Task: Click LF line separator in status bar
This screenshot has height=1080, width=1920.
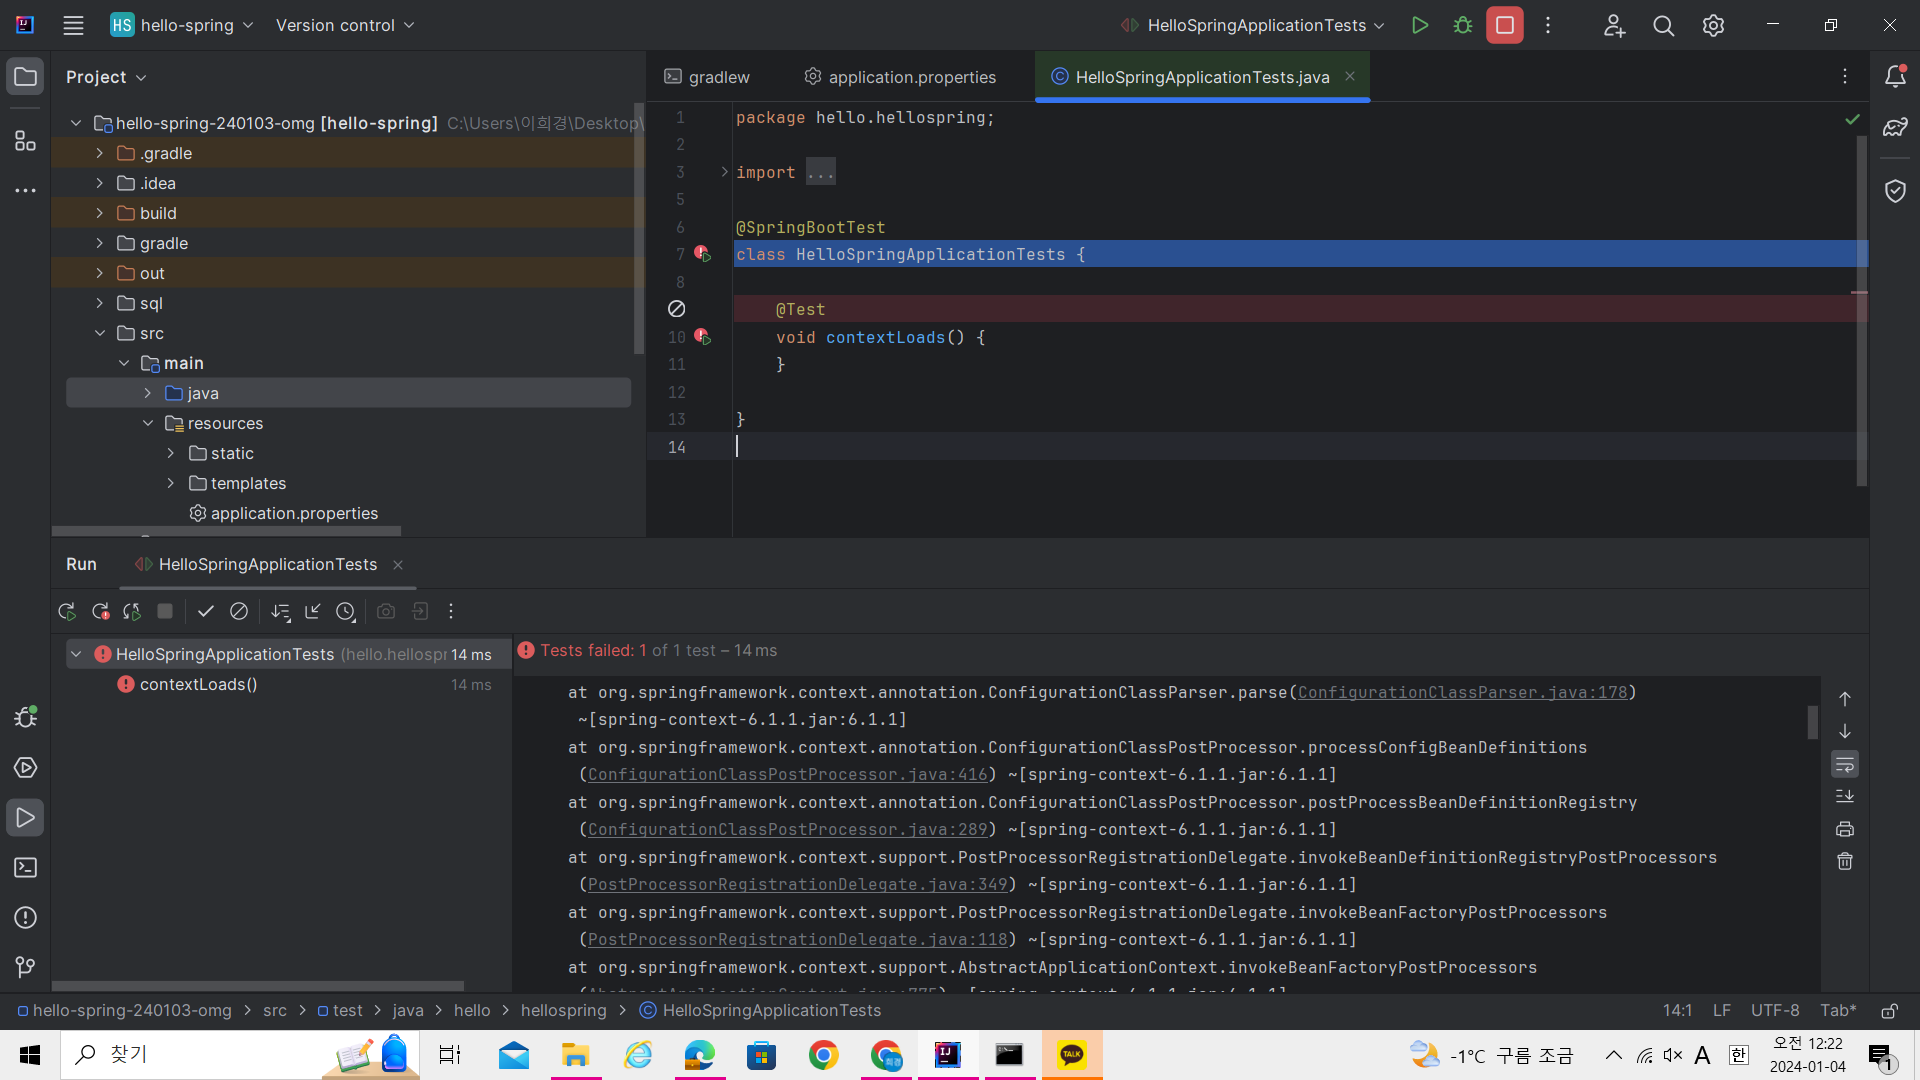Action: pyautogui.click(x=1721, y=1011)
